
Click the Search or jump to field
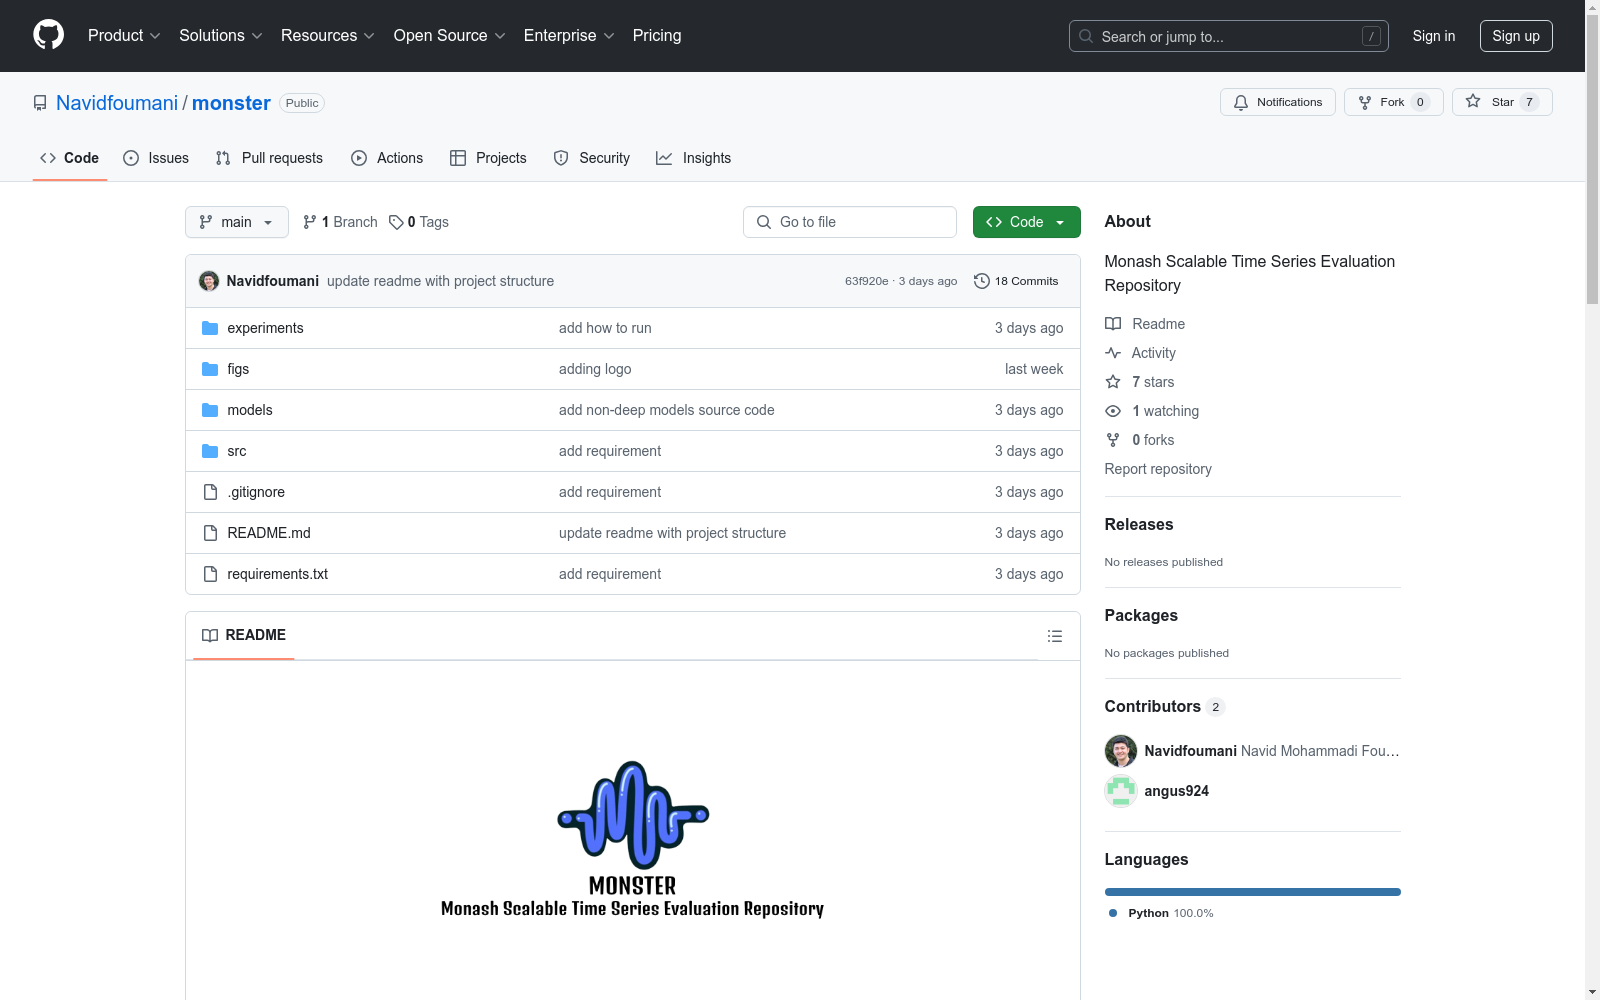[1228, 36]
